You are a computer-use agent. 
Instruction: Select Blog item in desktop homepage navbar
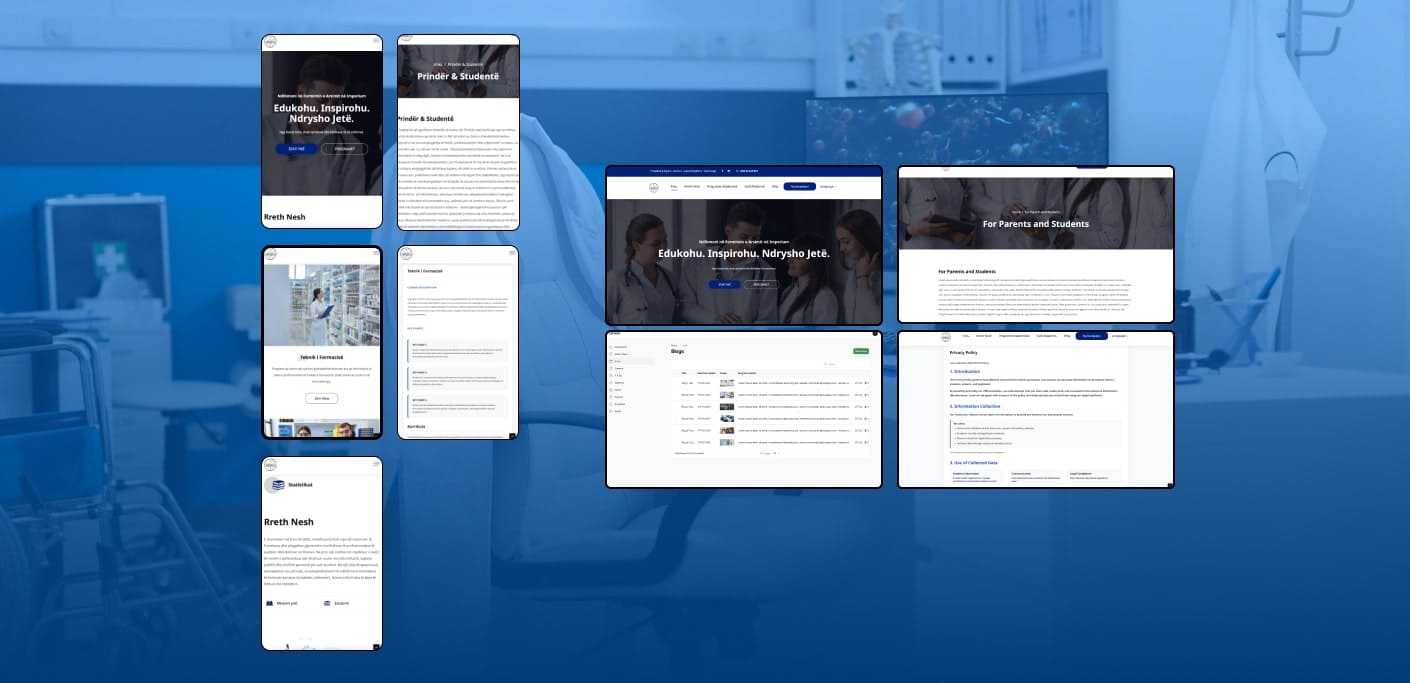(x=774, y=187)
